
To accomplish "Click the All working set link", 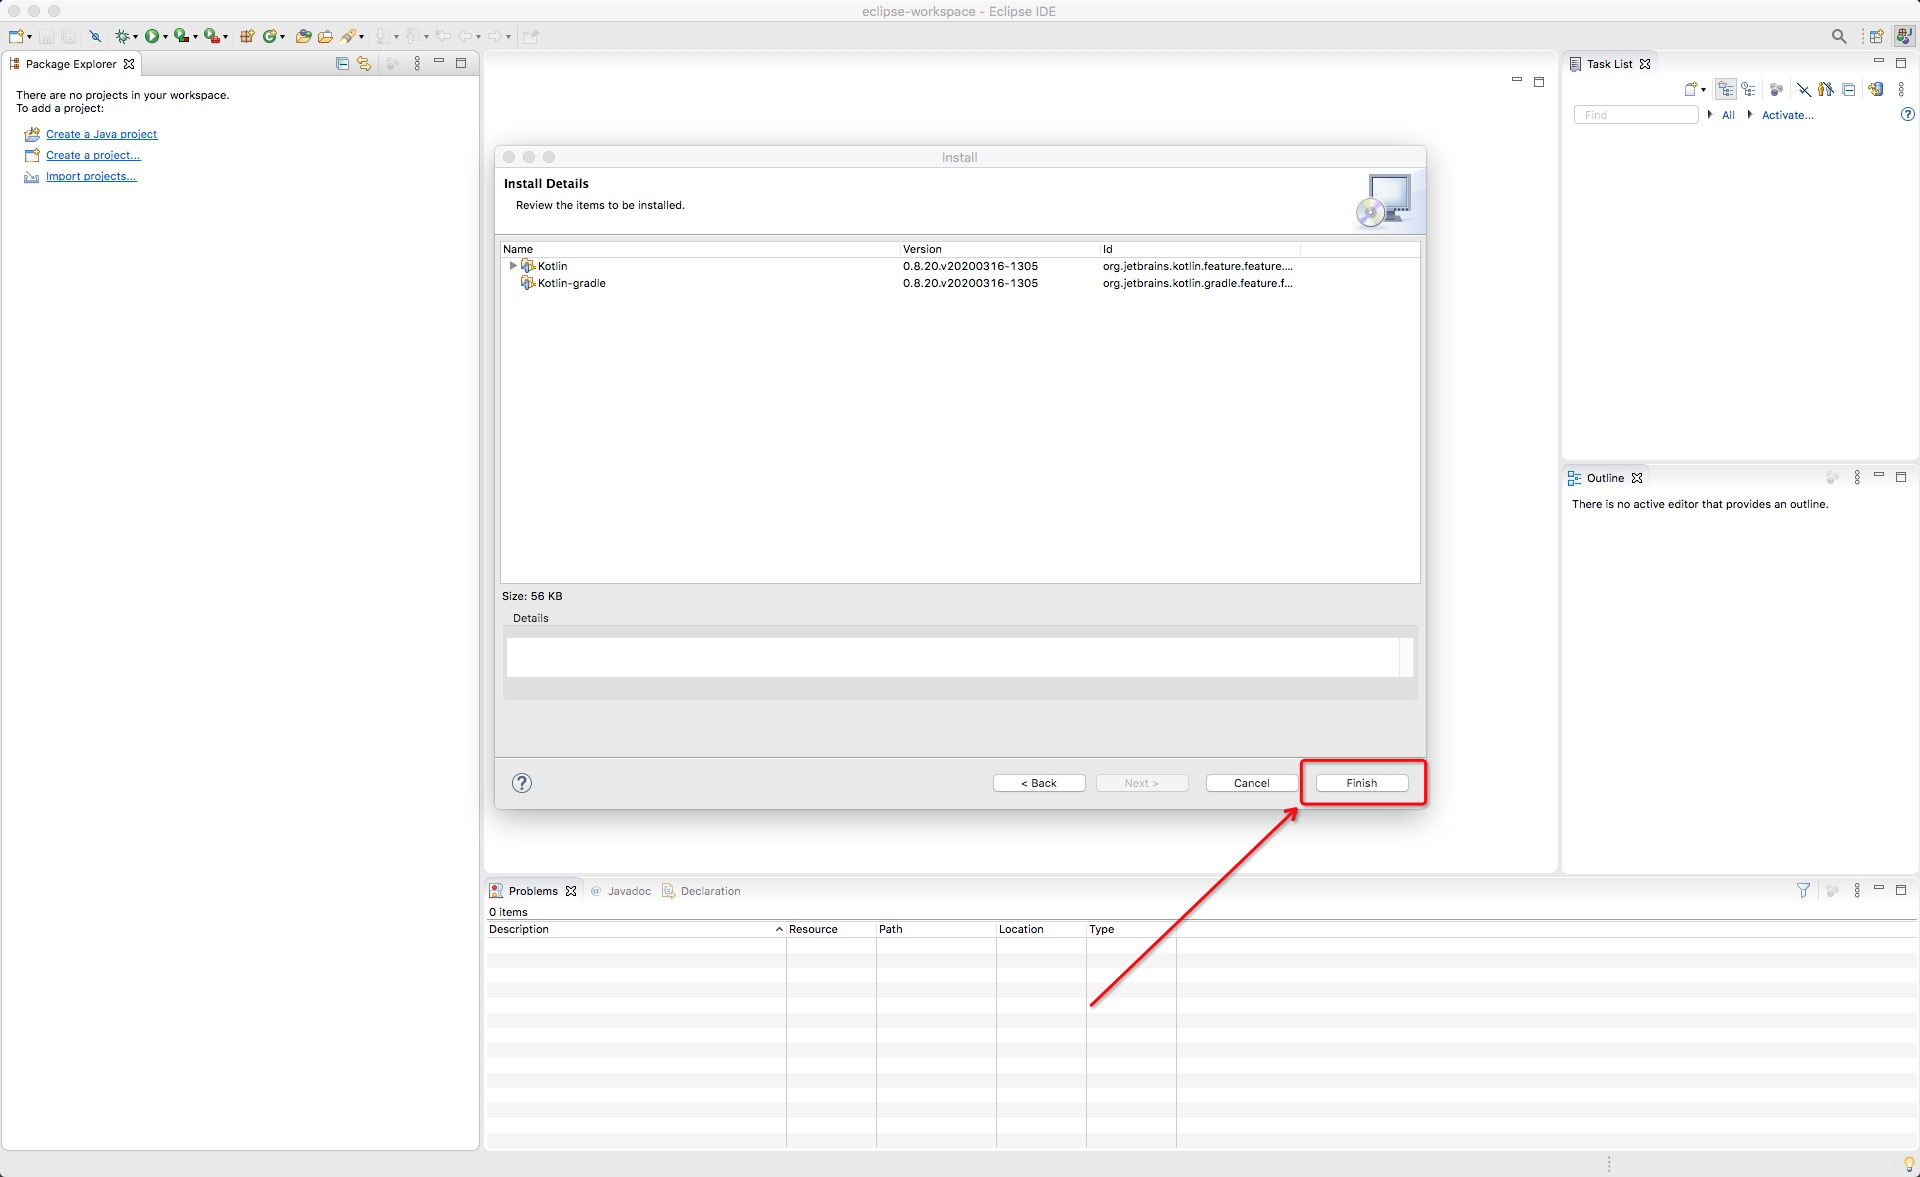I will (x=1728, y=115).
